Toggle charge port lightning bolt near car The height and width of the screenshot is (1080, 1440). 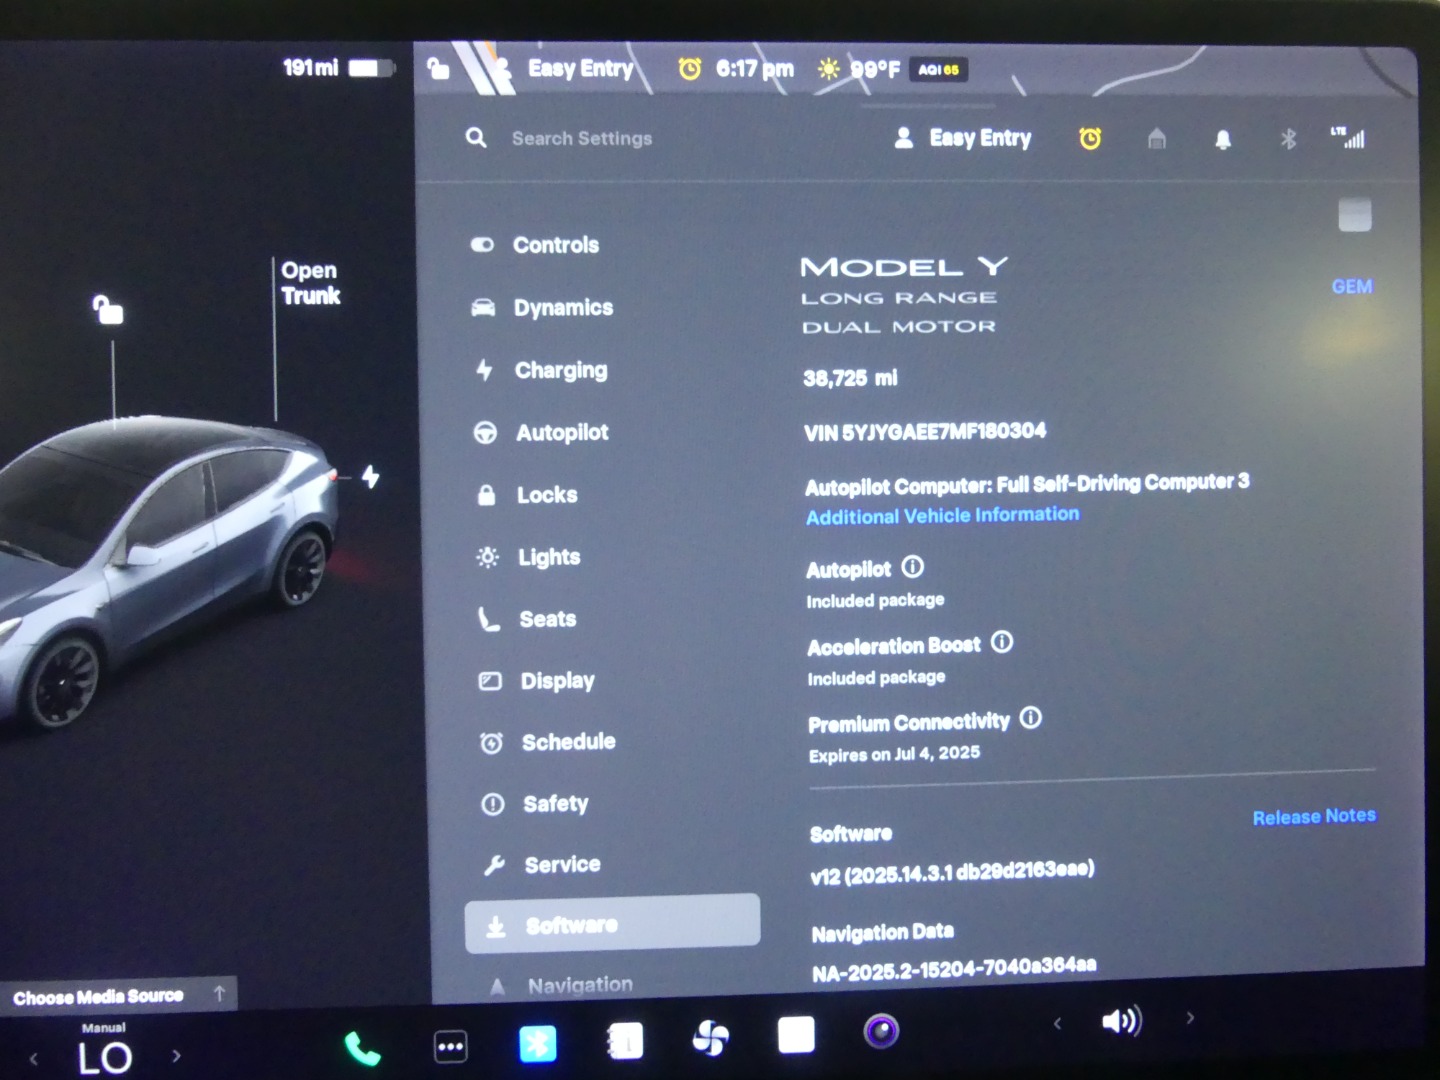coord(371,477)
